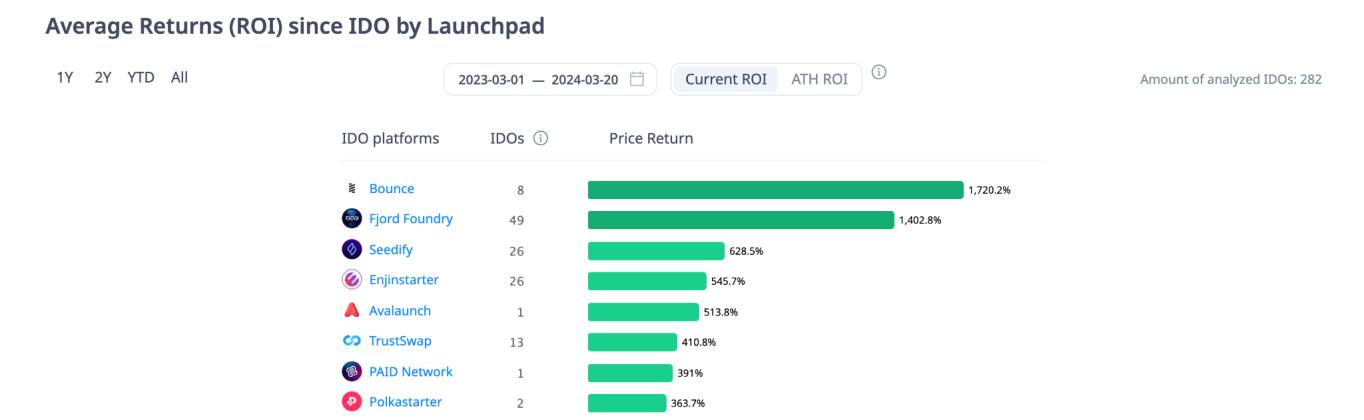1364x420 pixels.
Task: Select the YTD time range
Action: (x=141, y=77)
